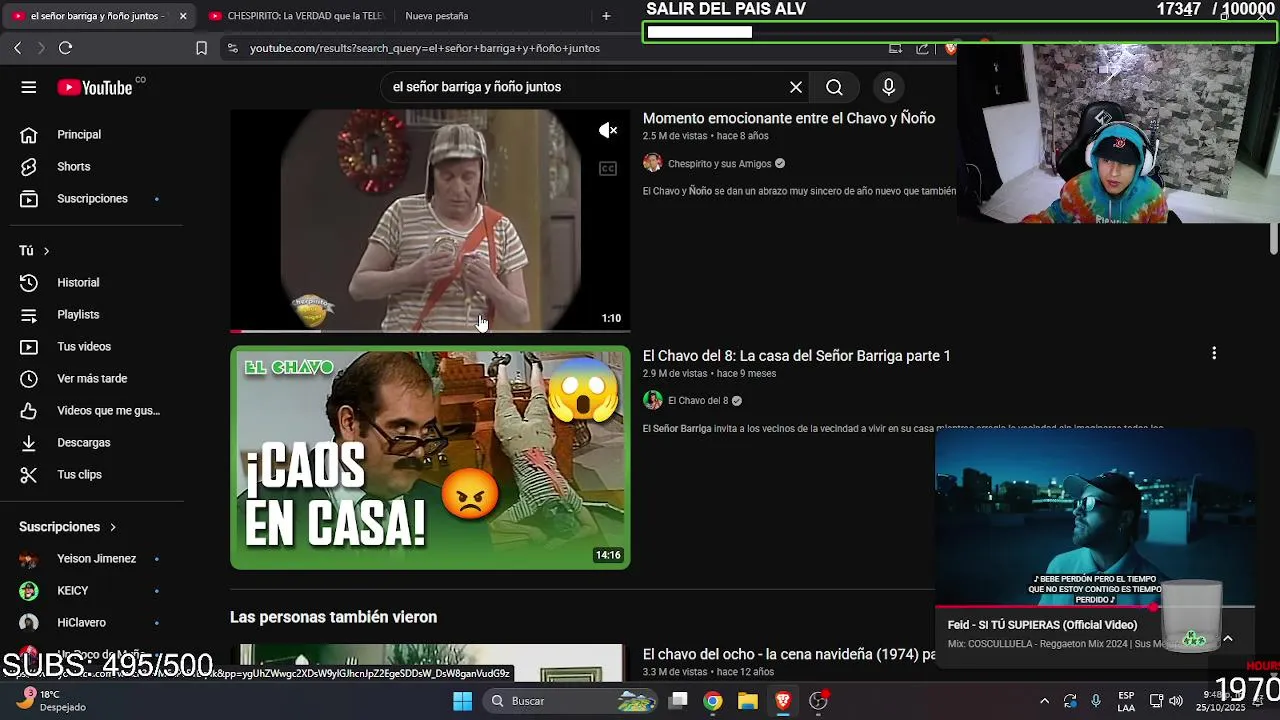Screen dimensions: 1280x720
Task: Click the Tus clips scissors icon
Action: tap(29, 474)
